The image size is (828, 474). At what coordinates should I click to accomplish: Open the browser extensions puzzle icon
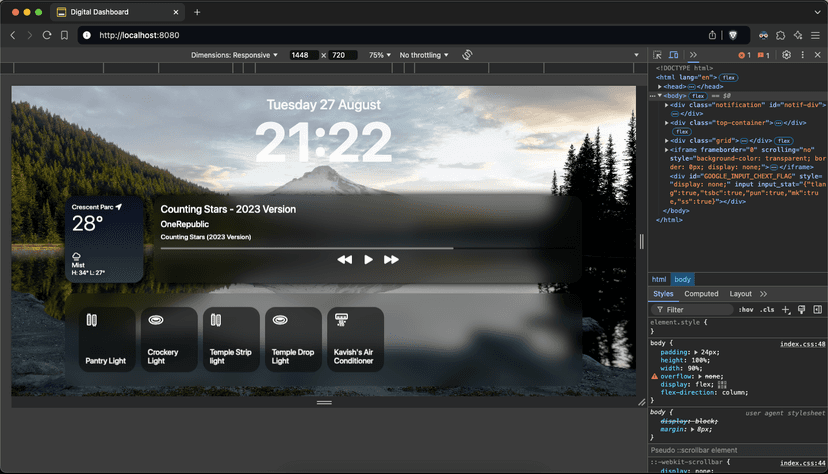coord(781,35)
